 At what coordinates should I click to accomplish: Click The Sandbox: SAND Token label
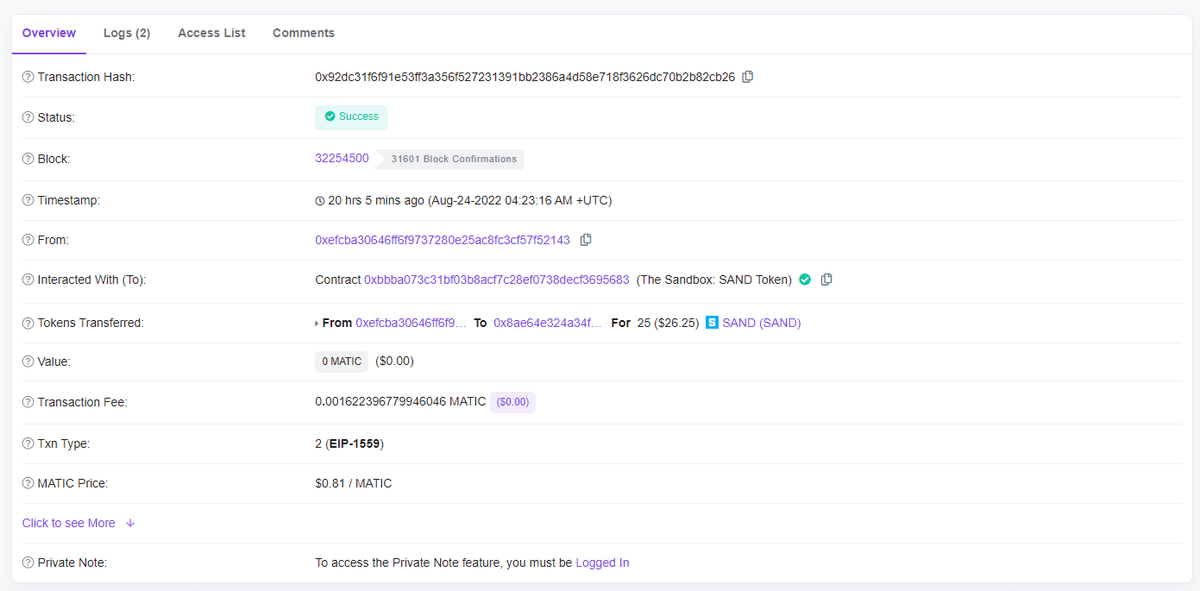714,280
